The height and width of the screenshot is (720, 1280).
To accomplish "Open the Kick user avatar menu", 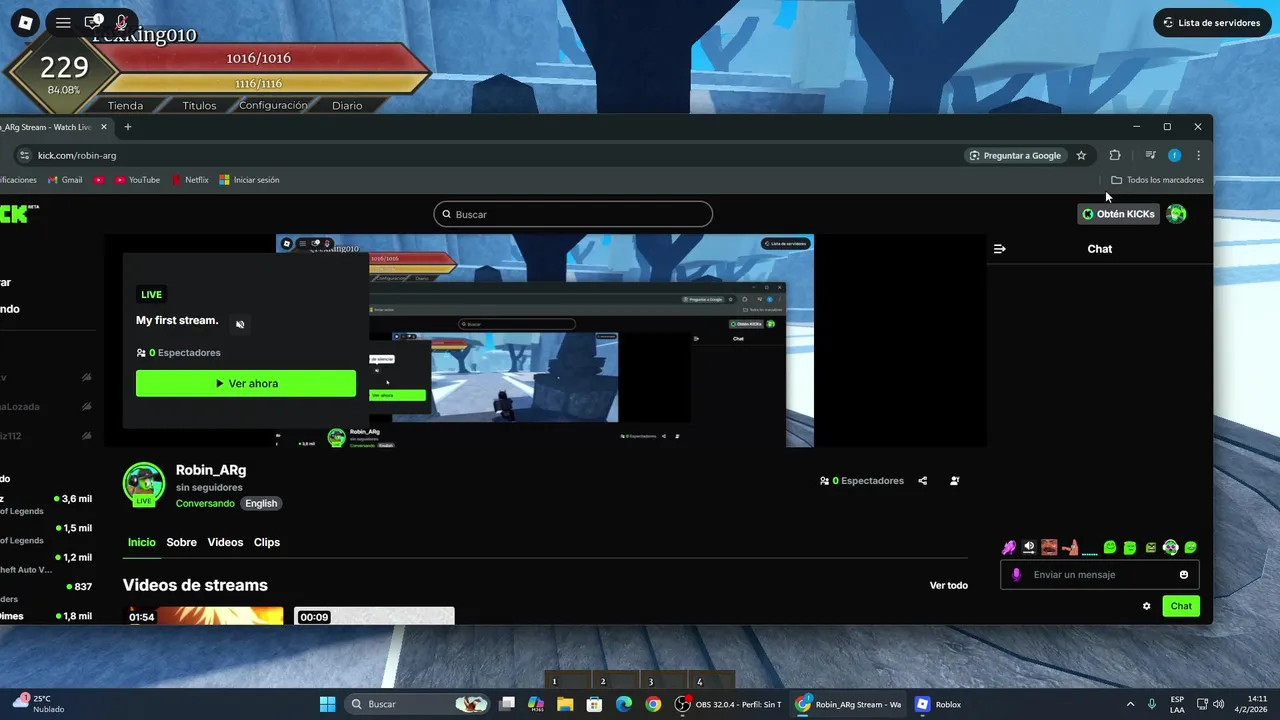I will coord(1177,214).
